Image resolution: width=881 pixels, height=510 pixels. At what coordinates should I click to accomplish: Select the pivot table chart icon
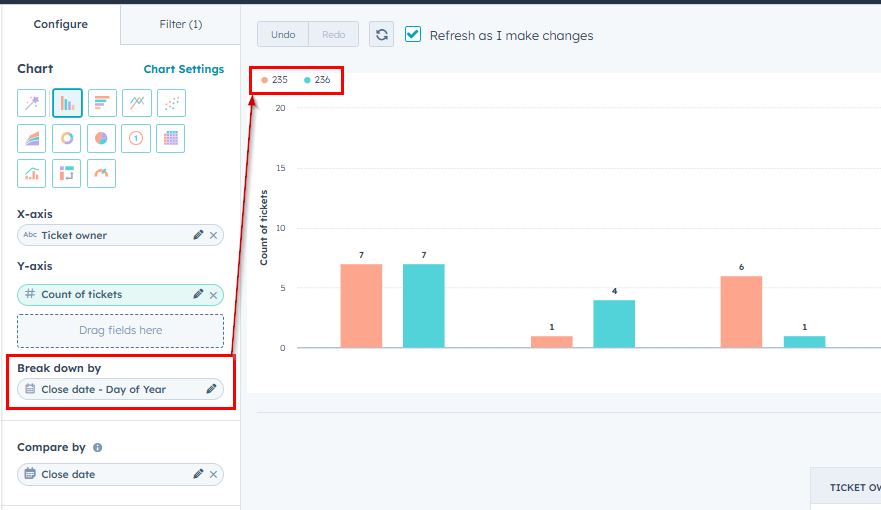pos(66,174)
